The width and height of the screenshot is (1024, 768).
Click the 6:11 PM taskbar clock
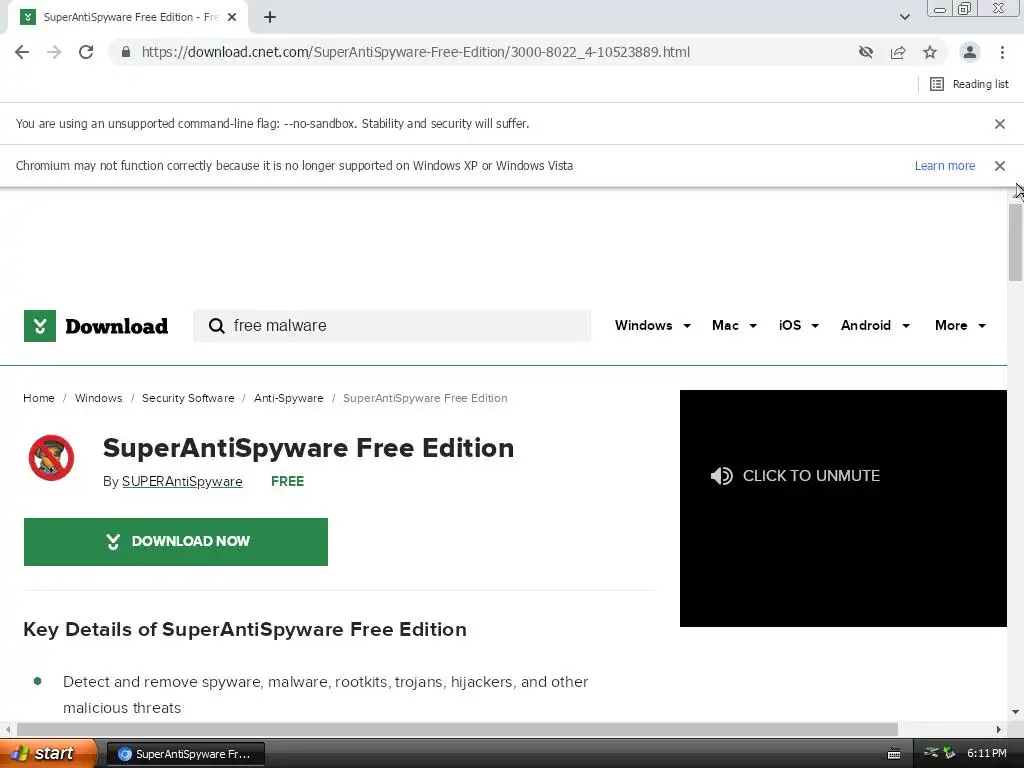point(986,754)
